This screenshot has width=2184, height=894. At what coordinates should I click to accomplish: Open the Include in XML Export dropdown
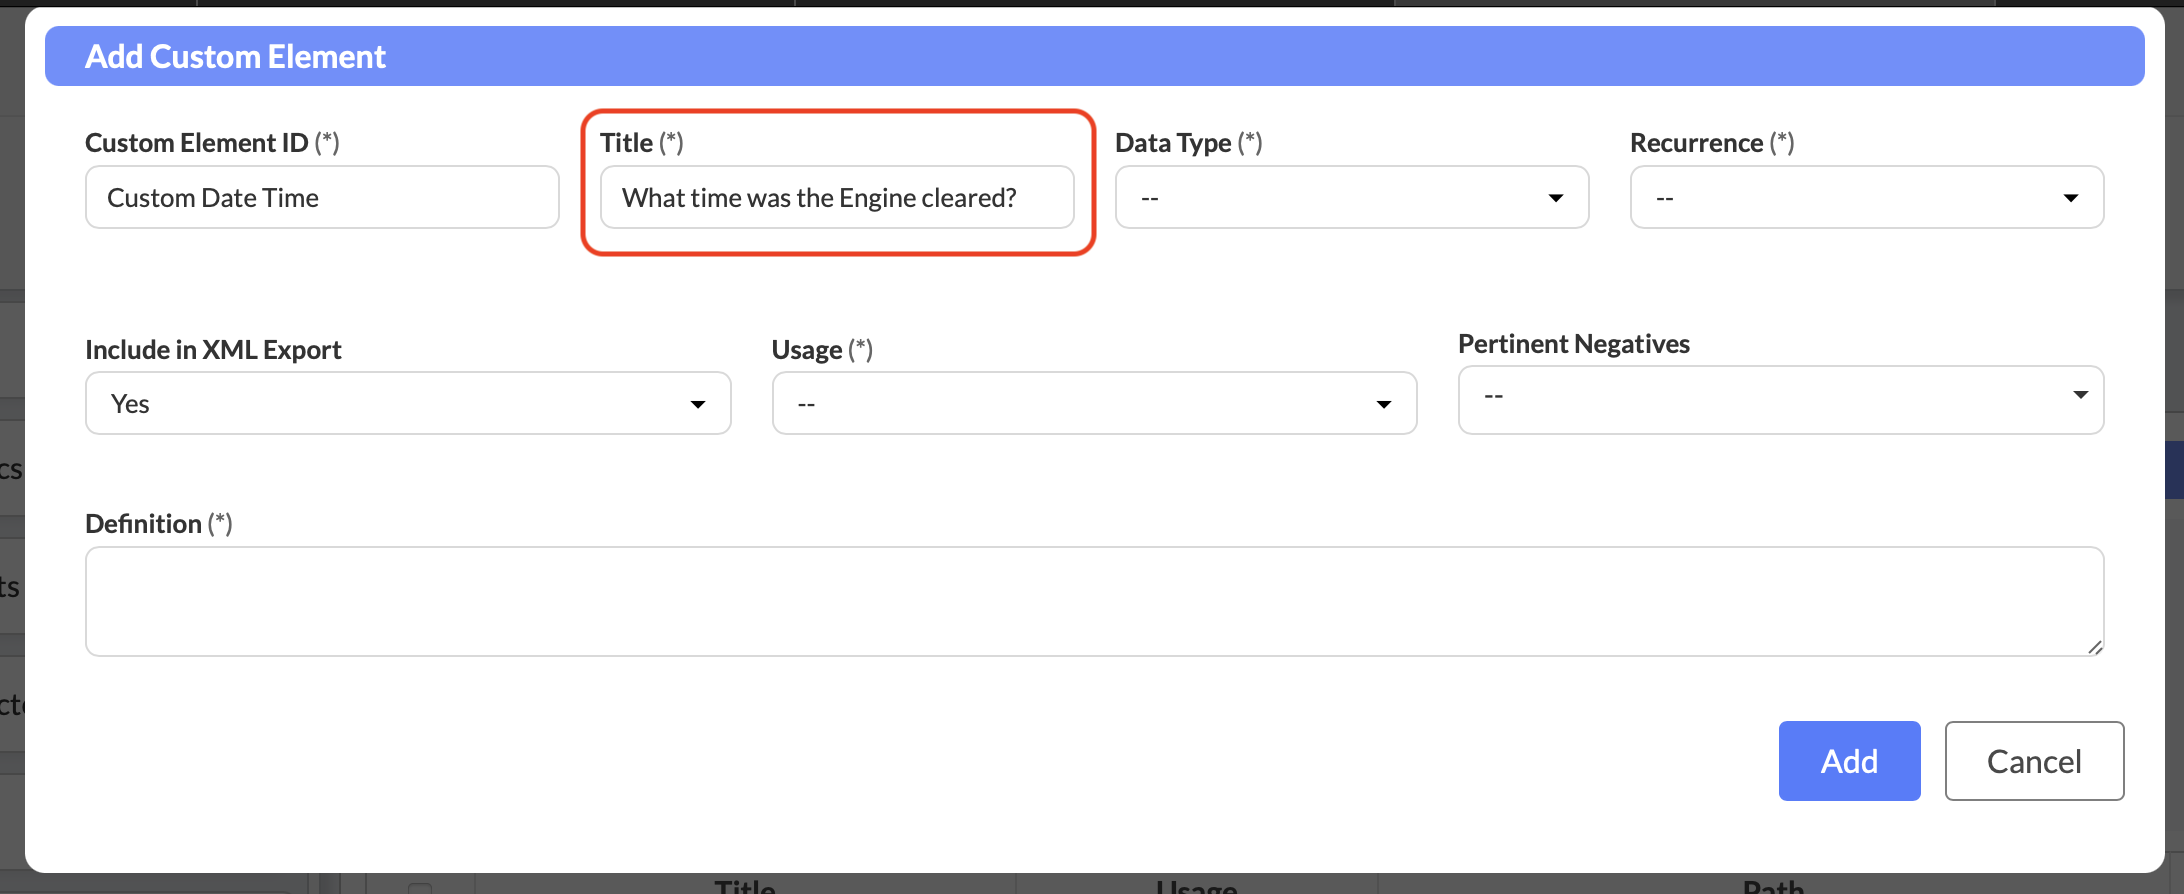click(x=407, y=404)
